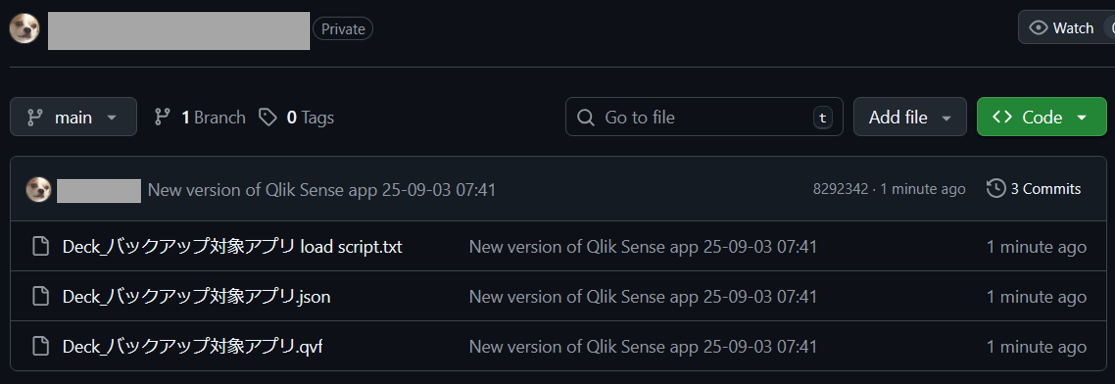Click file icon of the .qvf file

point(41,347)
